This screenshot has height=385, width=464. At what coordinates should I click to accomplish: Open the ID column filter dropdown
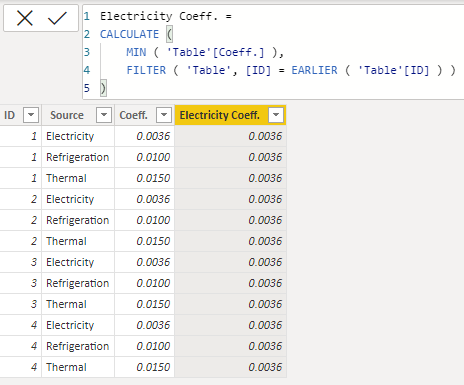(31, 115)
